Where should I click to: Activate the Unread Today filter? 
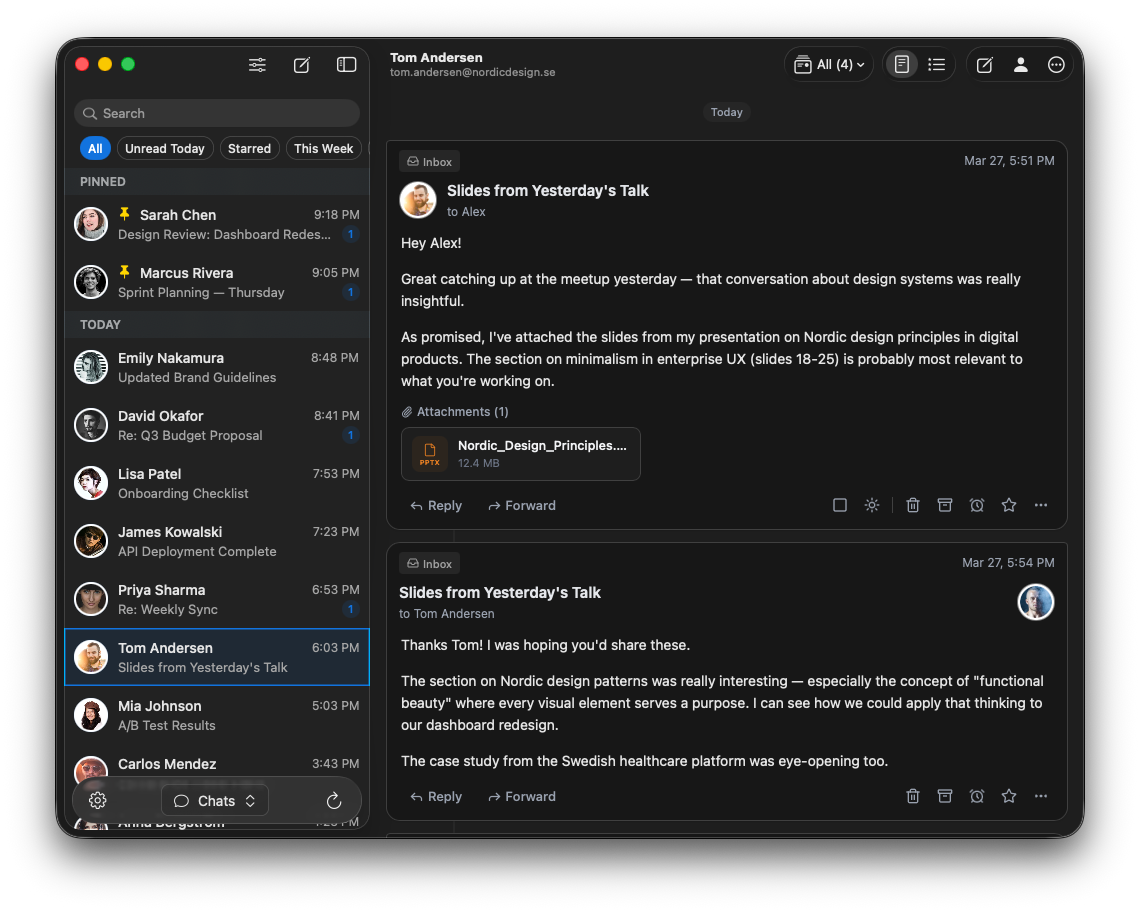tap(165, 148)
